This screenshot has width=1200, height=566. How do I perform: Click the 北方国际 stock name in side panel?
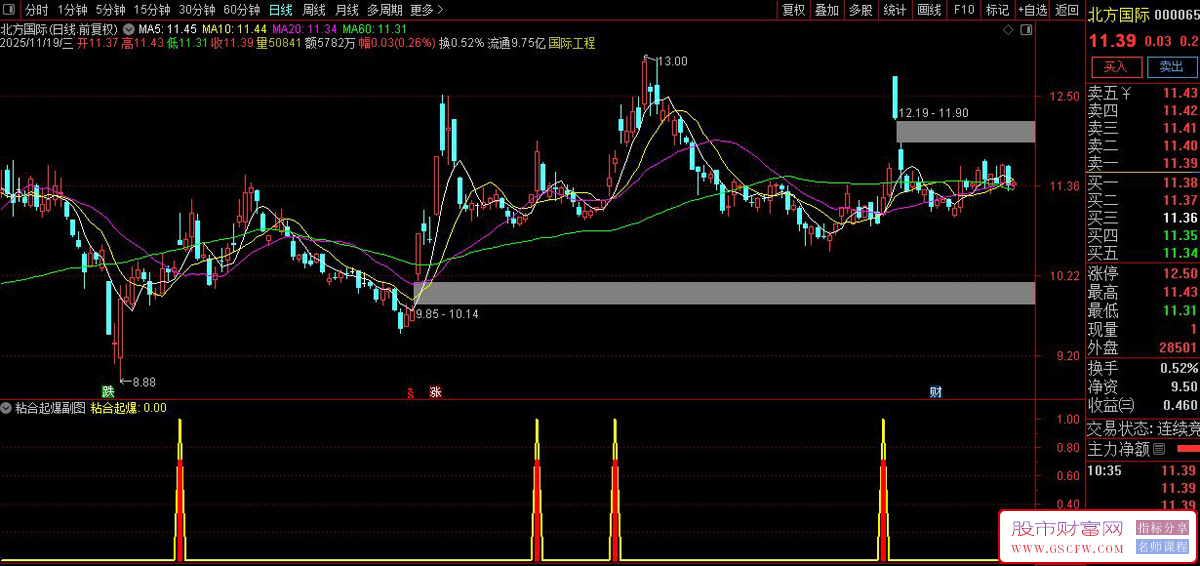tap(1119, 13)
